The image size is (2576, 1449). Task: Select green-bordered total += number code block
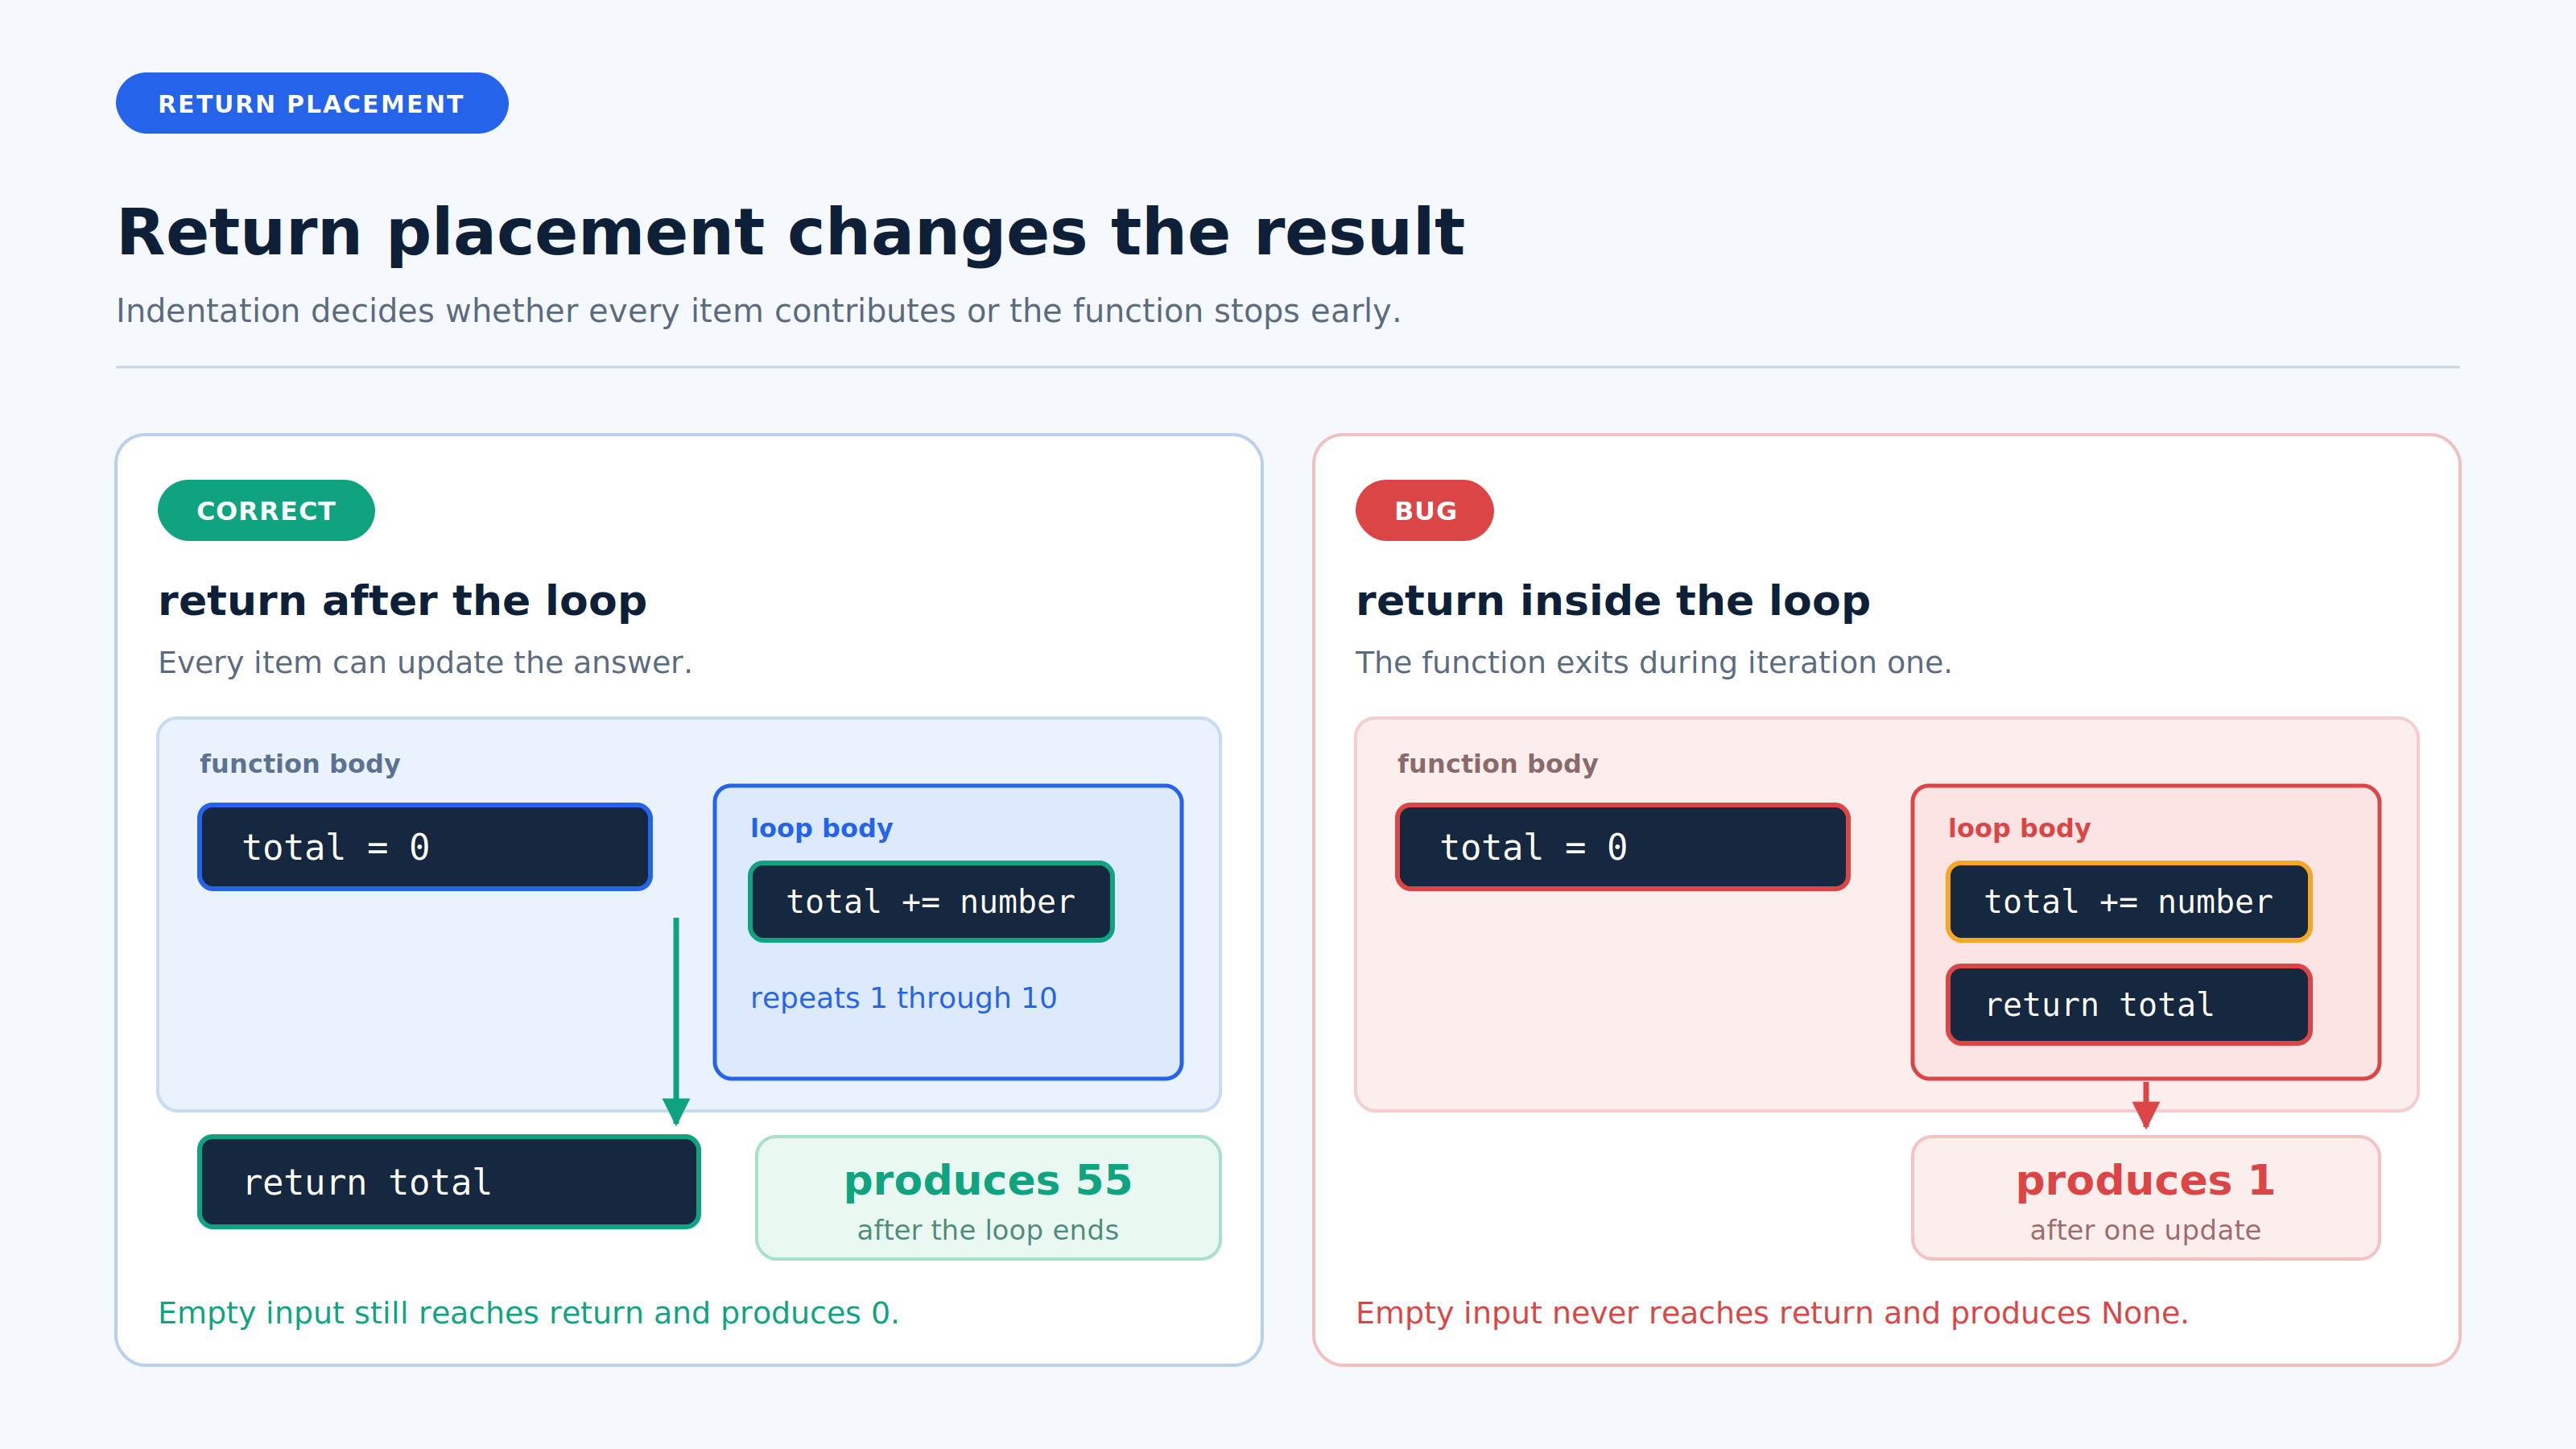tap(931, 901)
